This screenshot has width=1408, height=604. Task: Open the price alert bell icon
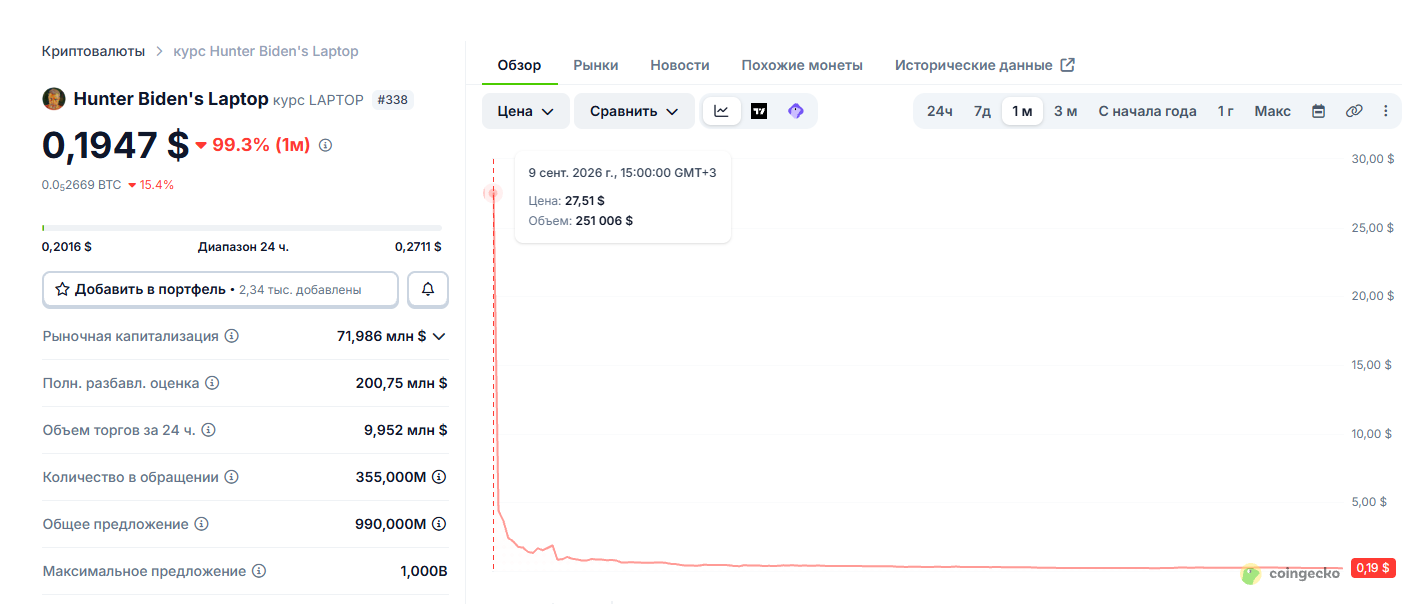(428, 289)
